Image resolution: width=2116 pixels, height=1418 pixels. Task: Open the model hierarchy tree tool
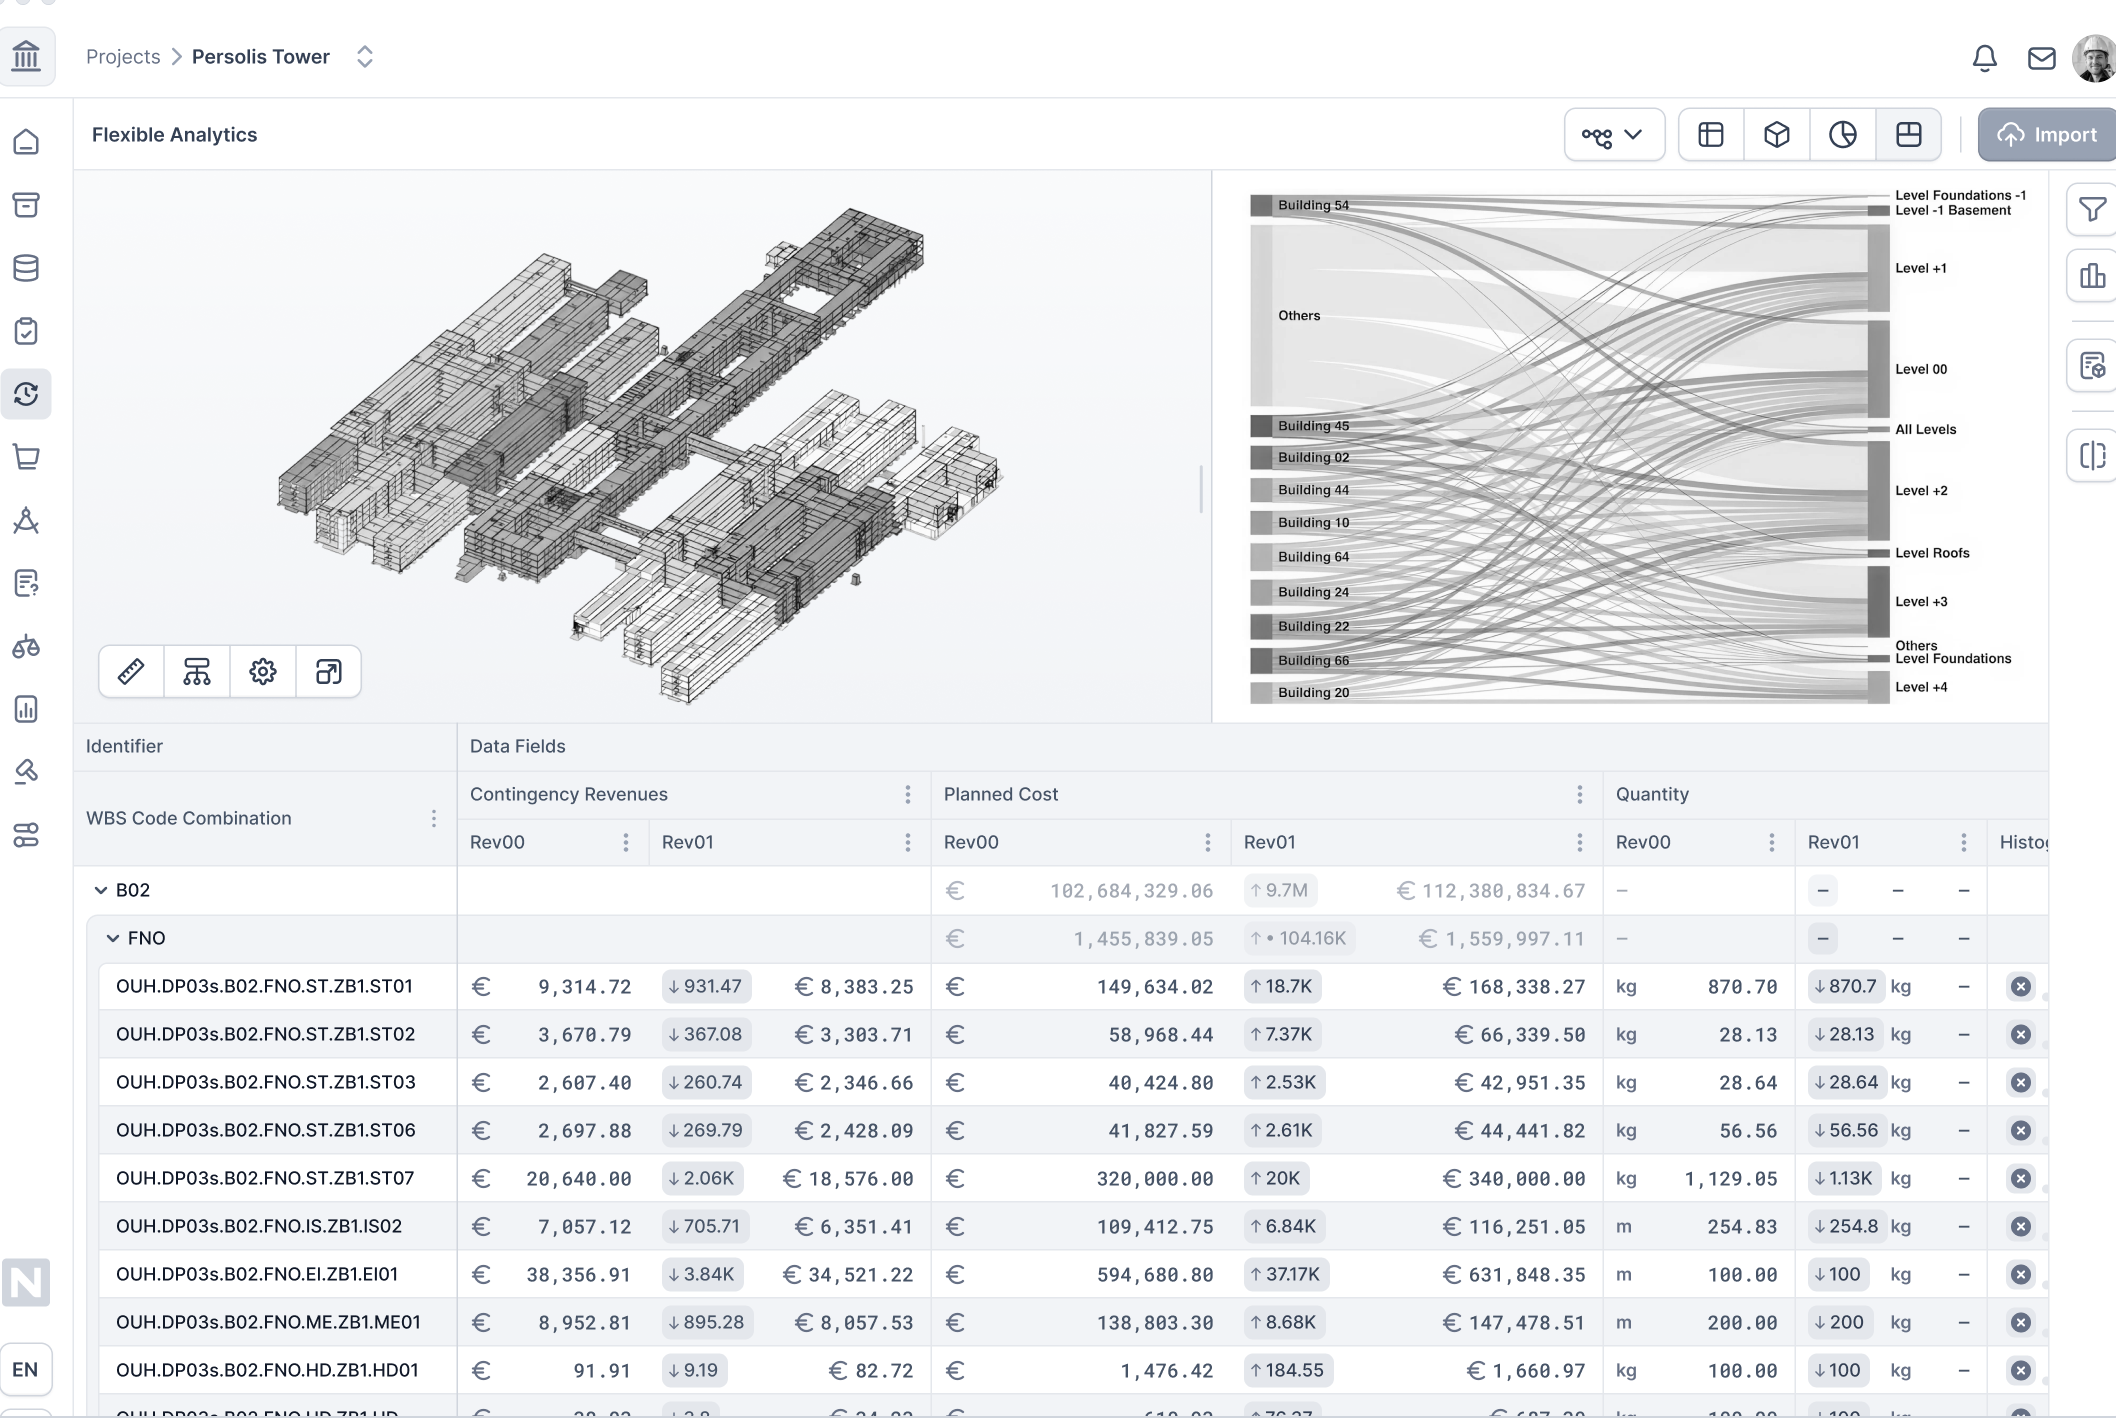tap(197, 671)
